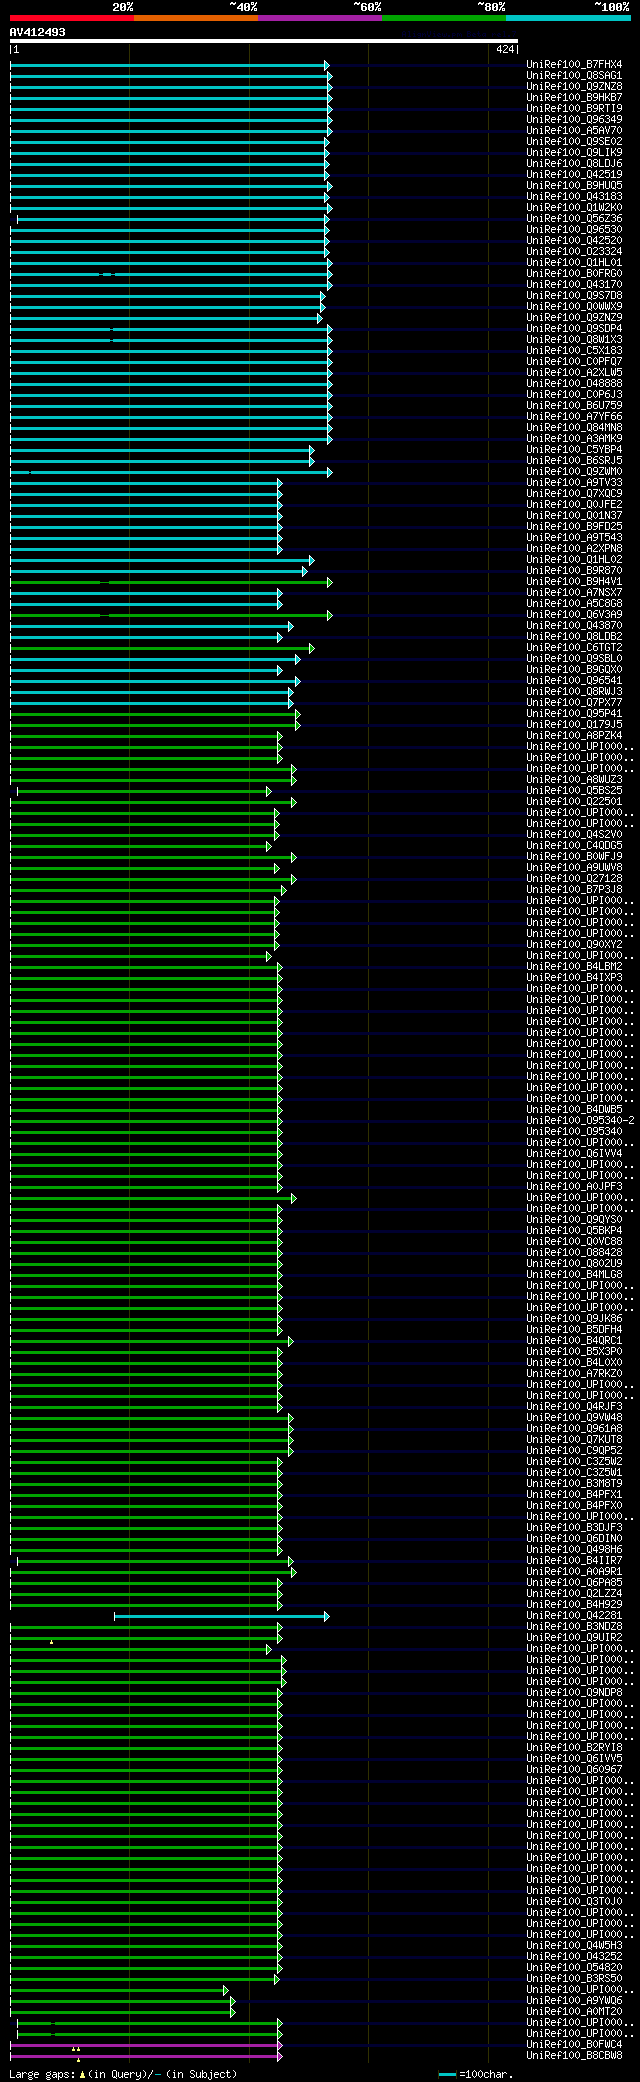The image size is (640, 2082).
Task: Click the white query sequence bar
Action: pyautogui.click(x=264, y=41)
